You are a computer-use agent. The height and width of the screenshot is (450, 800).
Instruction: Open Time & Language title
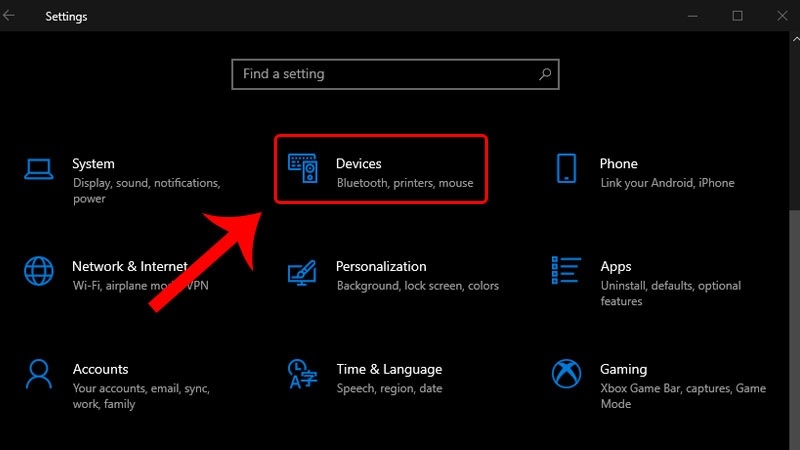pos(389,369)
